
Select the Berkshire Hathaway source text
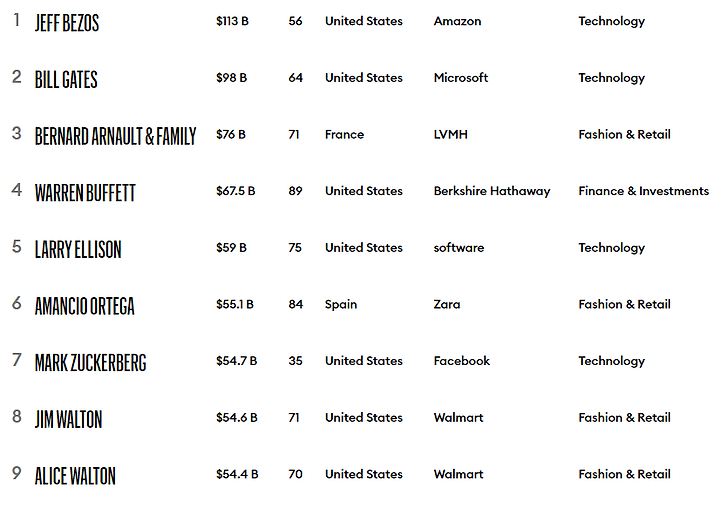[x=492, y=191]
